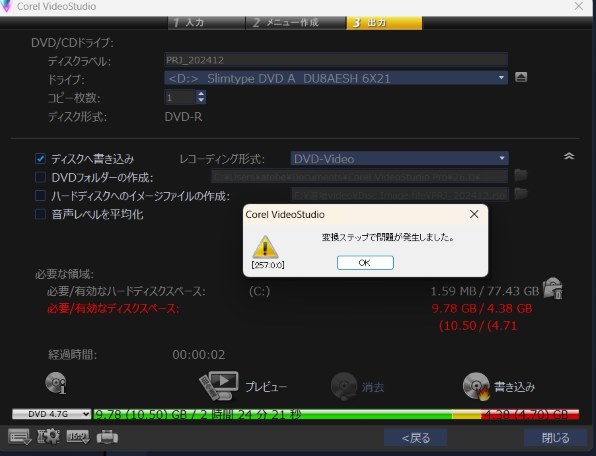Click the erase disc icon
Viewport: 596px width, 456px height.
pos(344,386)
